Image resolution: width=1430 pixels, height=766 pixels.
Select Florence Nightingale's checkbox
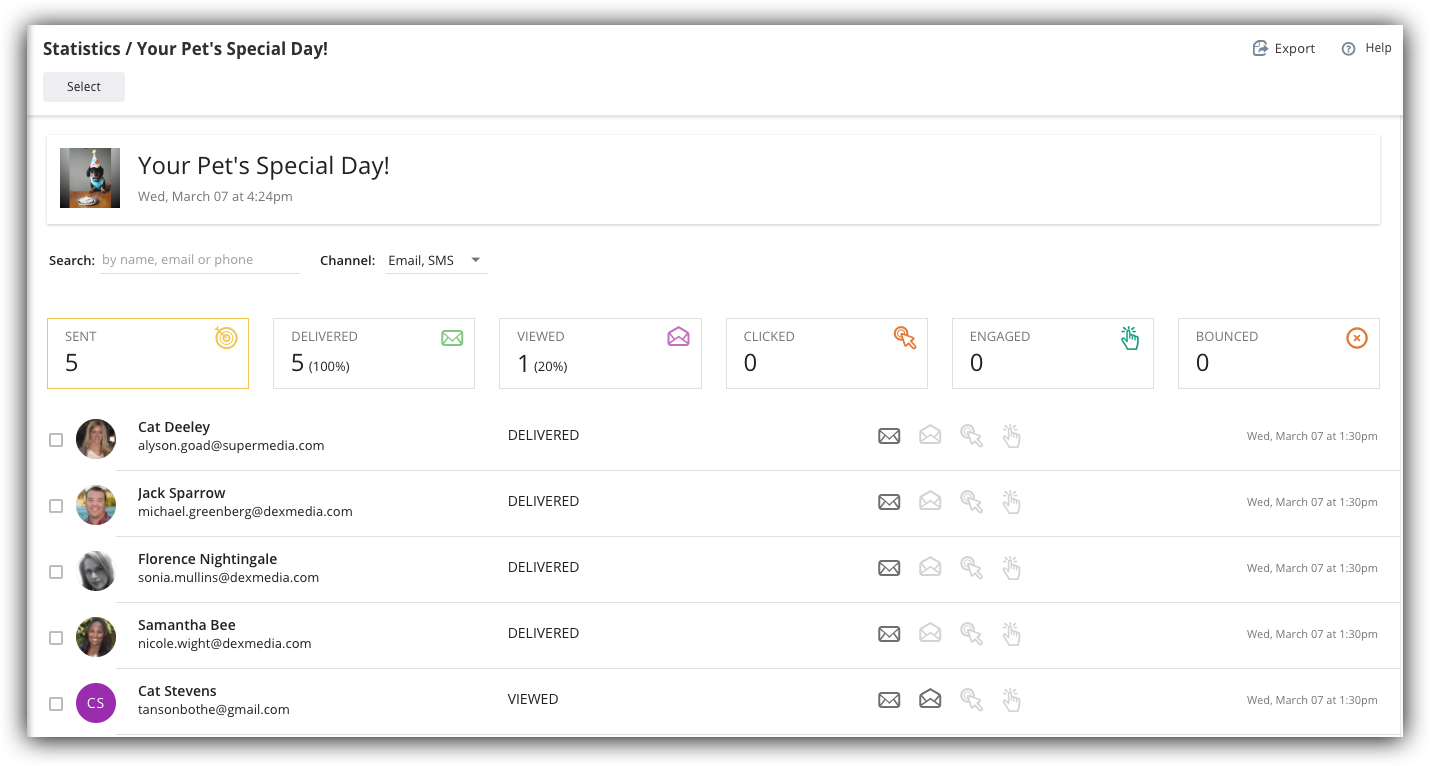pos(56,572)
